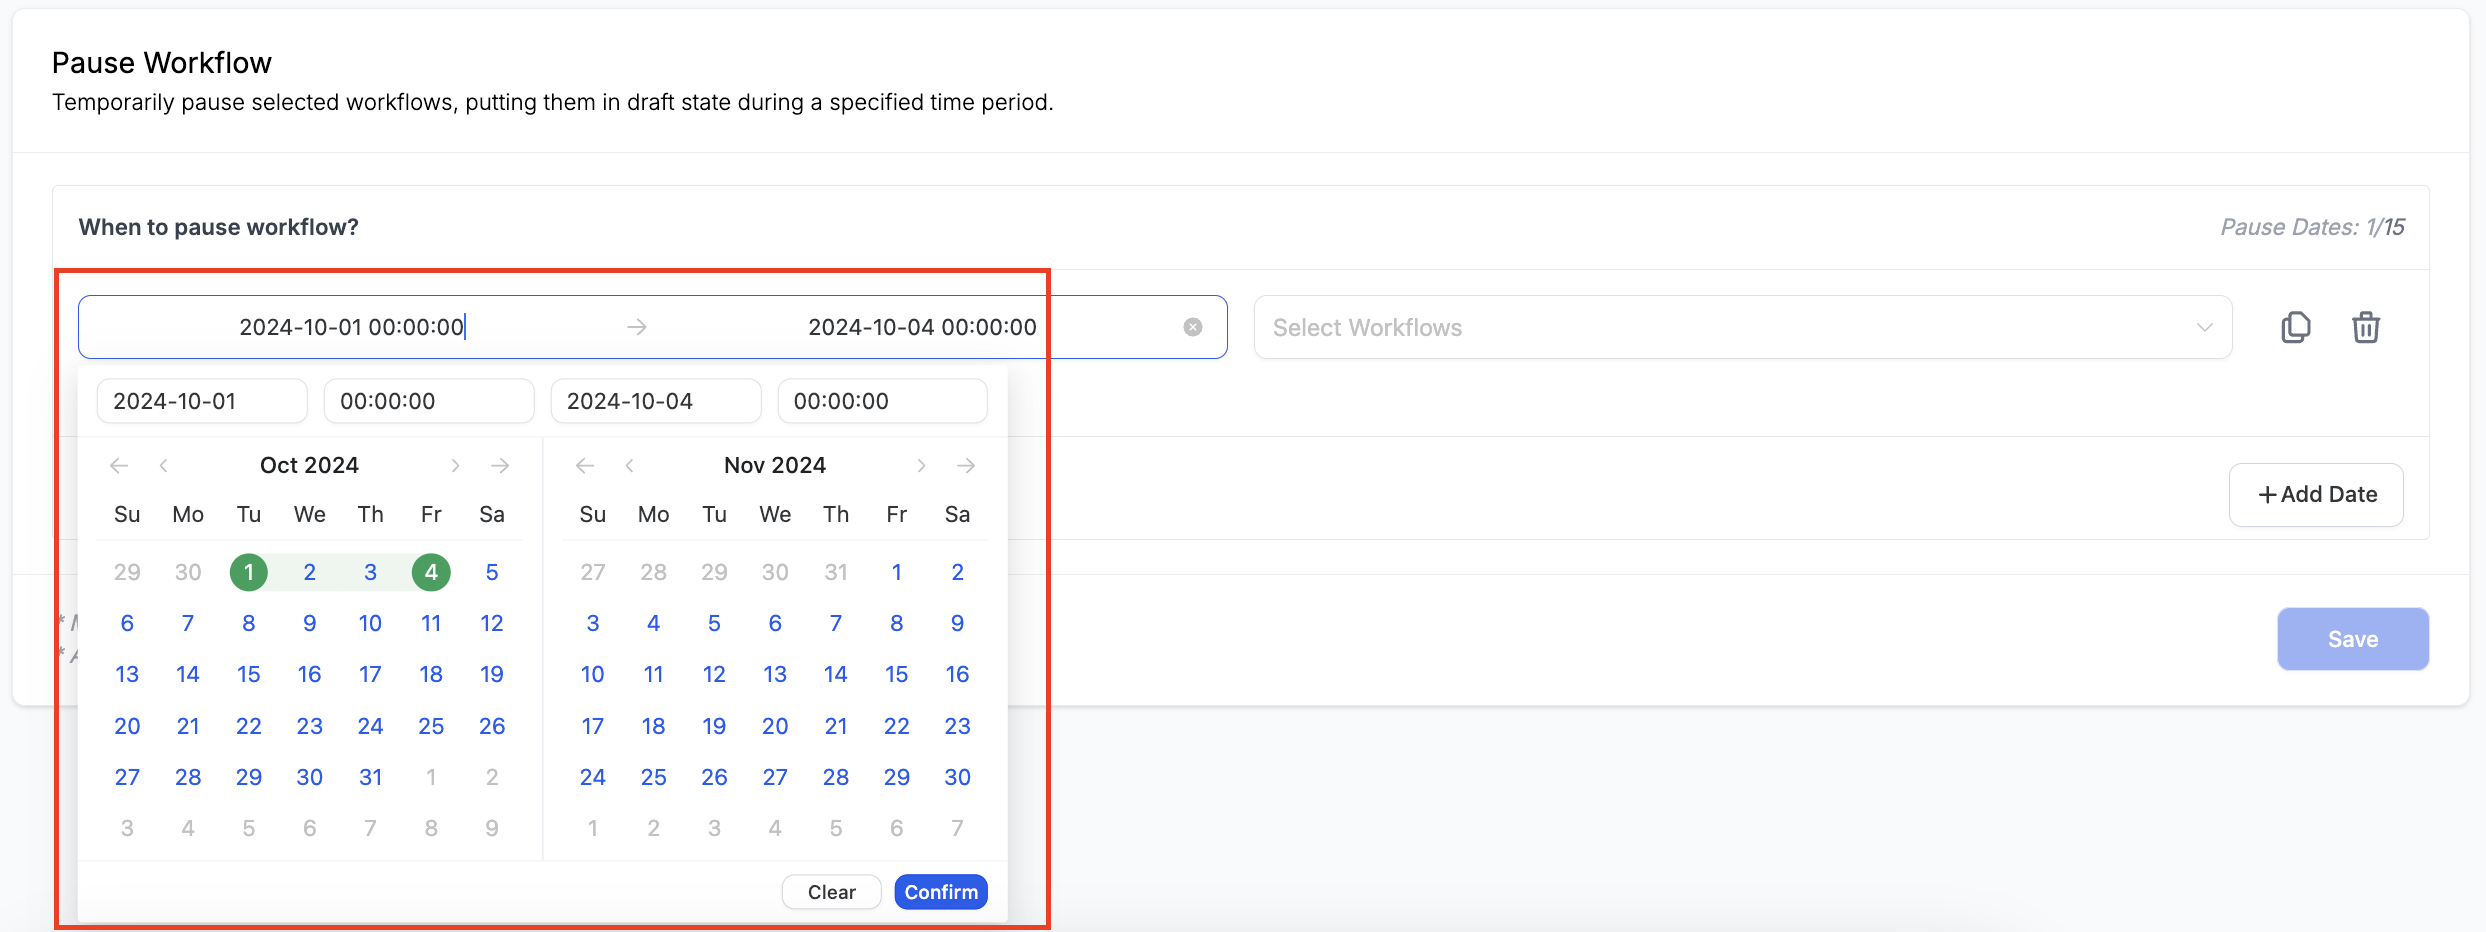
Task: Select November 1 in the calendar
Action: click(897, 572)
